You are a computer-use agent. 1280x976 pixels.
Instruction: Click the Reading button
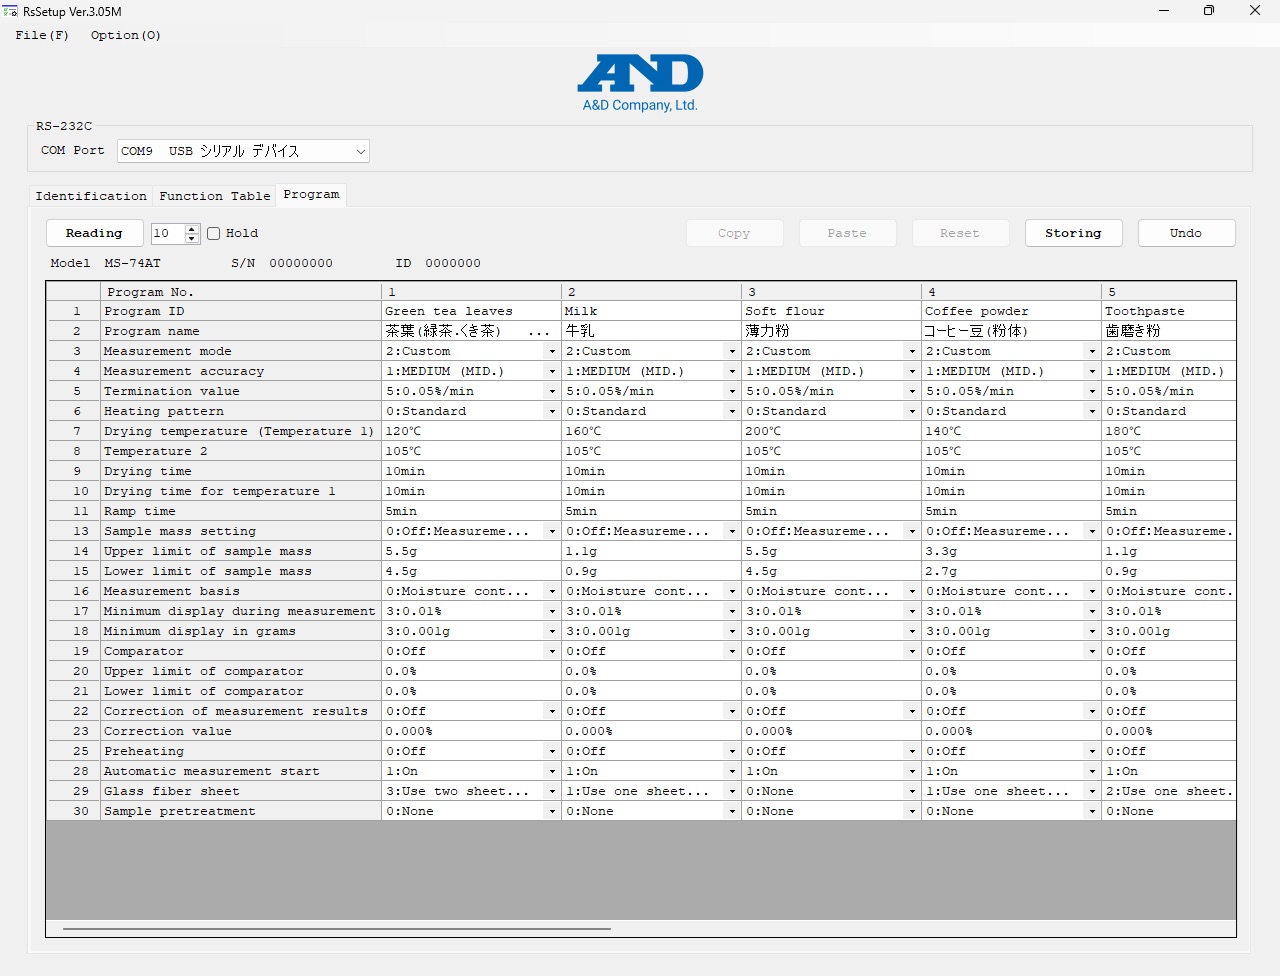tap(94, 233)
